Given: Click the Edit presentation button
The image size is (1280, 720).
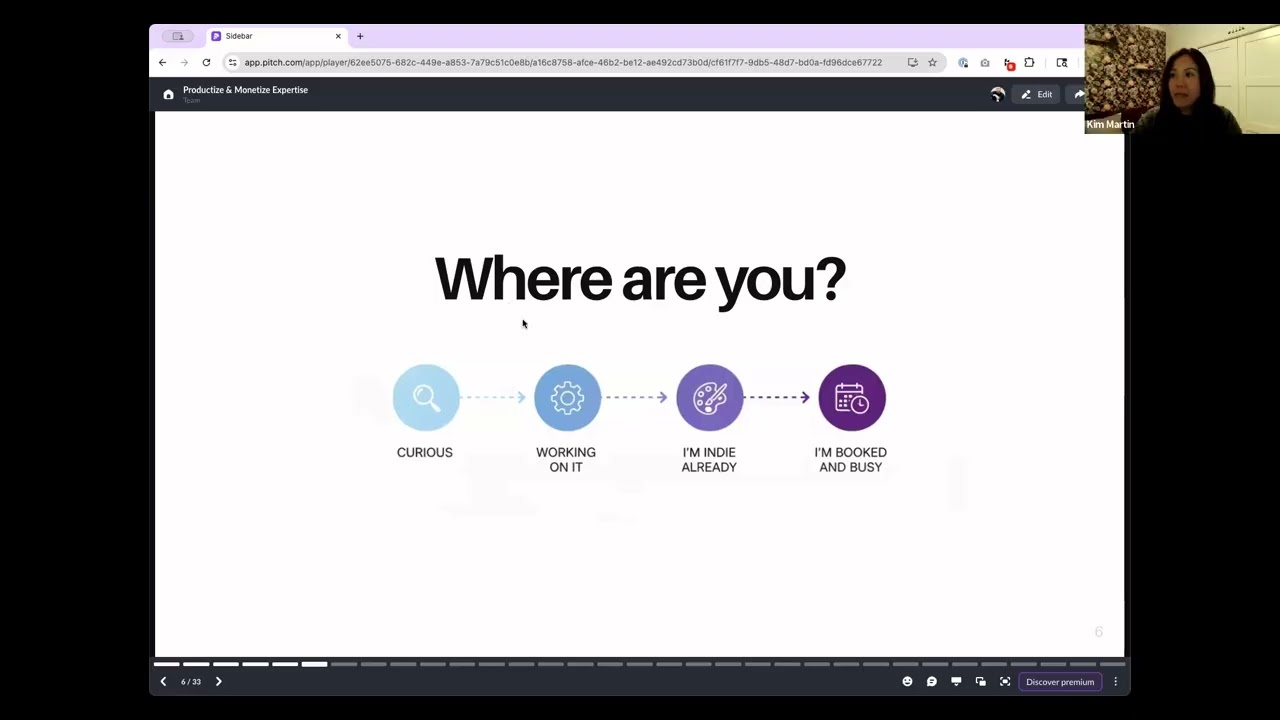Looking at the screenshot, I should (x=1036, y=94).
